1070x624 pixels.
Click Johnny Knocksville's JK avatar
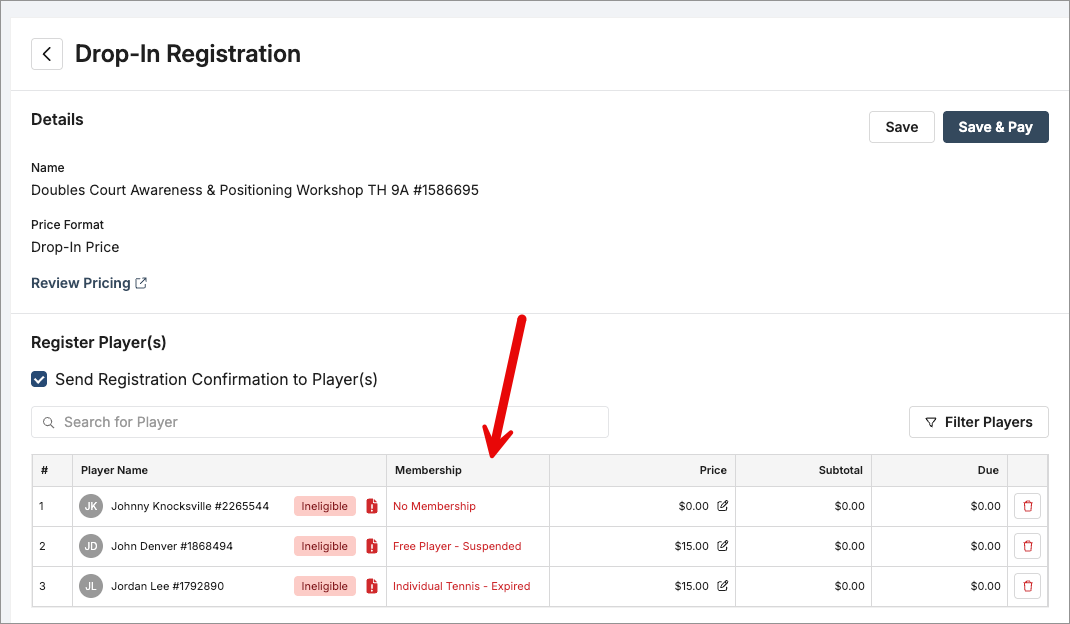pos(91,506)
